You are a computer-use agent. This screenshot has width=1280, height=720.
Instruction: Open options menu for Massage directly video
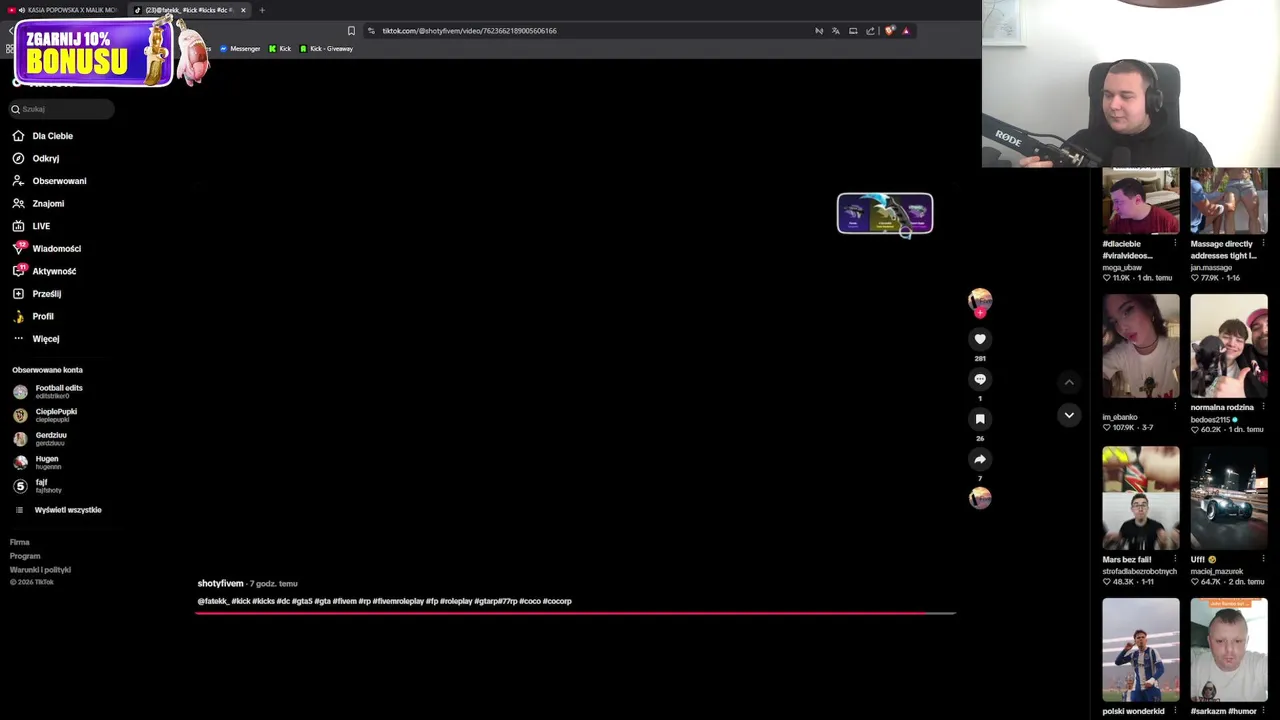(1264, 243)
